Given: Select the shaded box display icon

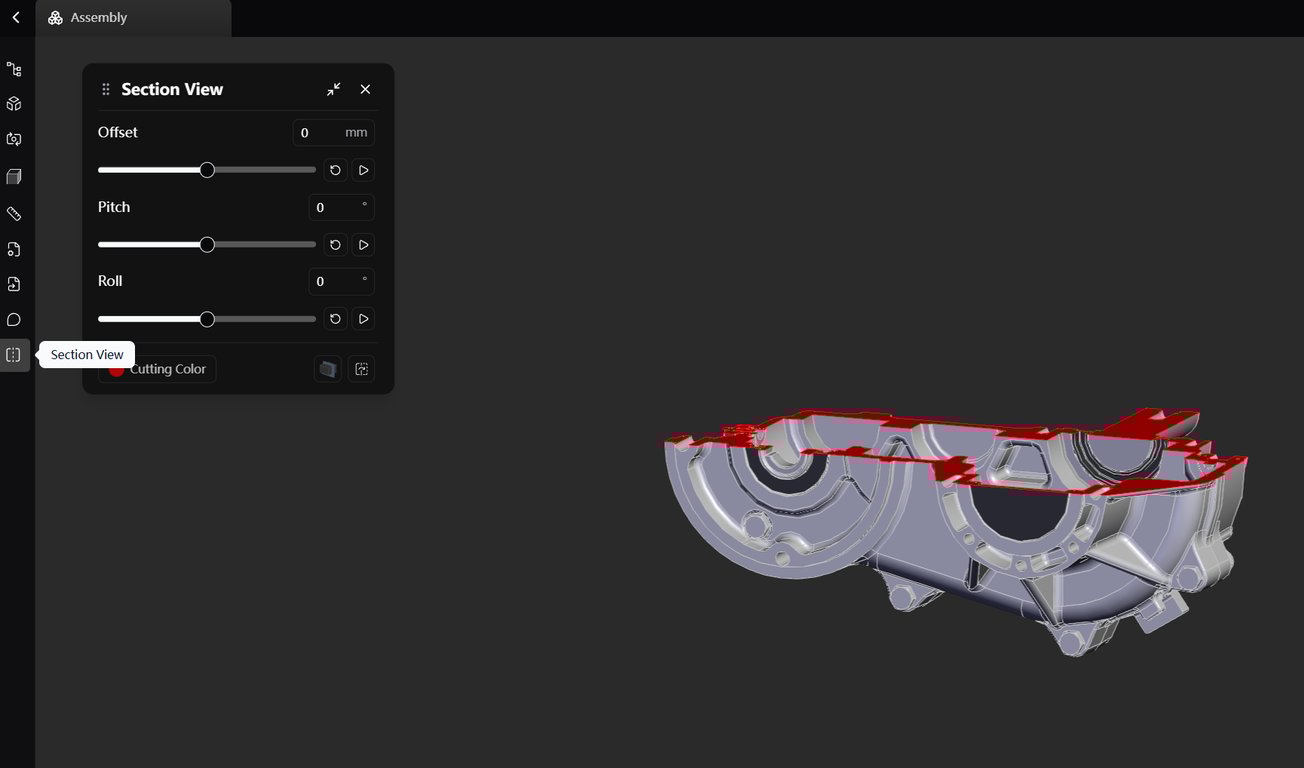Looking at the screenshot, I should click(x=14, y=177).
